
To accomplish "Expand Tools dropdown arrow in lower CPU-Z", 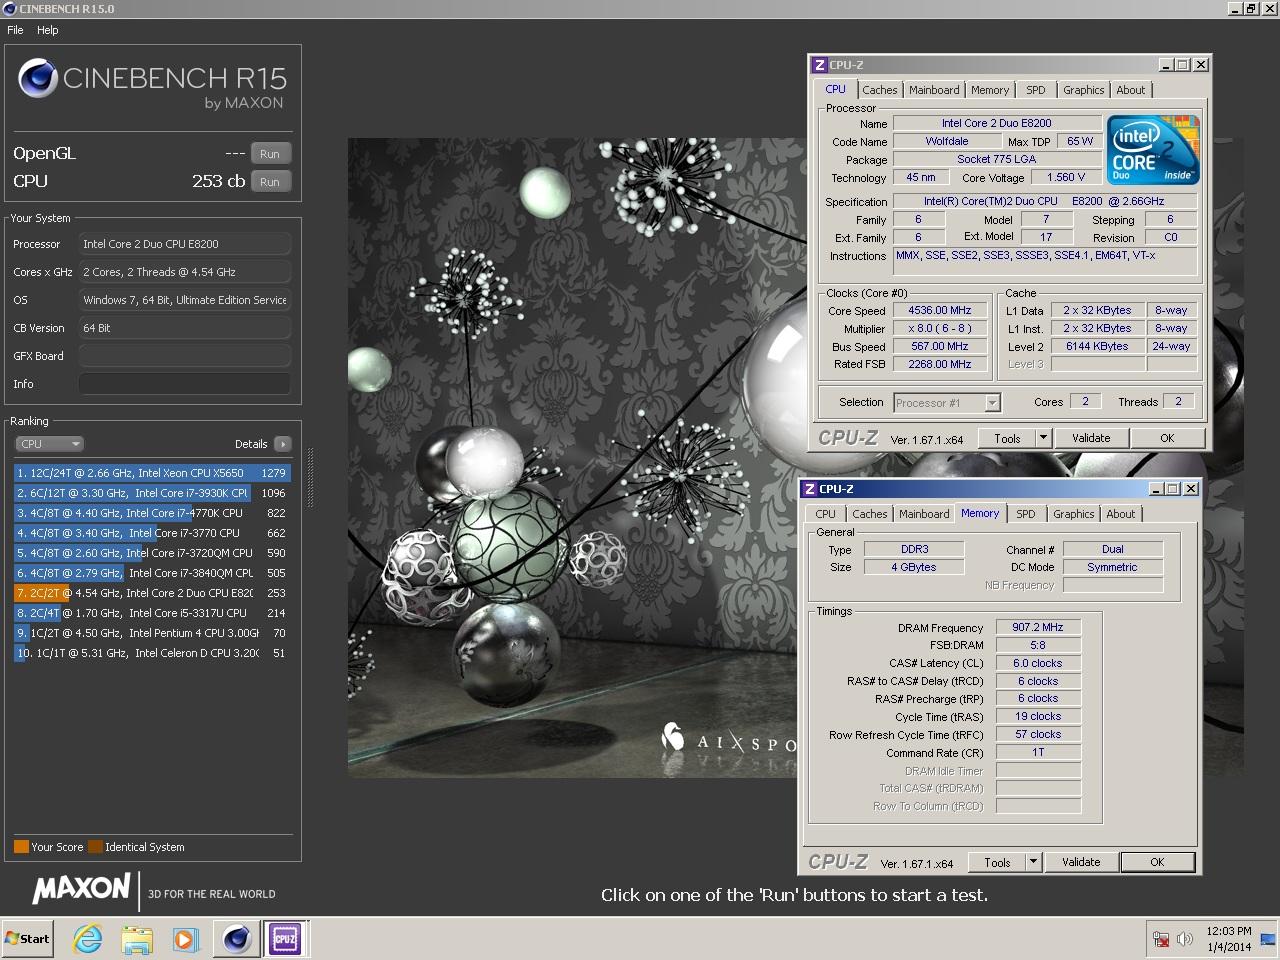I will pyautogui.click(x=1033, y=862).
